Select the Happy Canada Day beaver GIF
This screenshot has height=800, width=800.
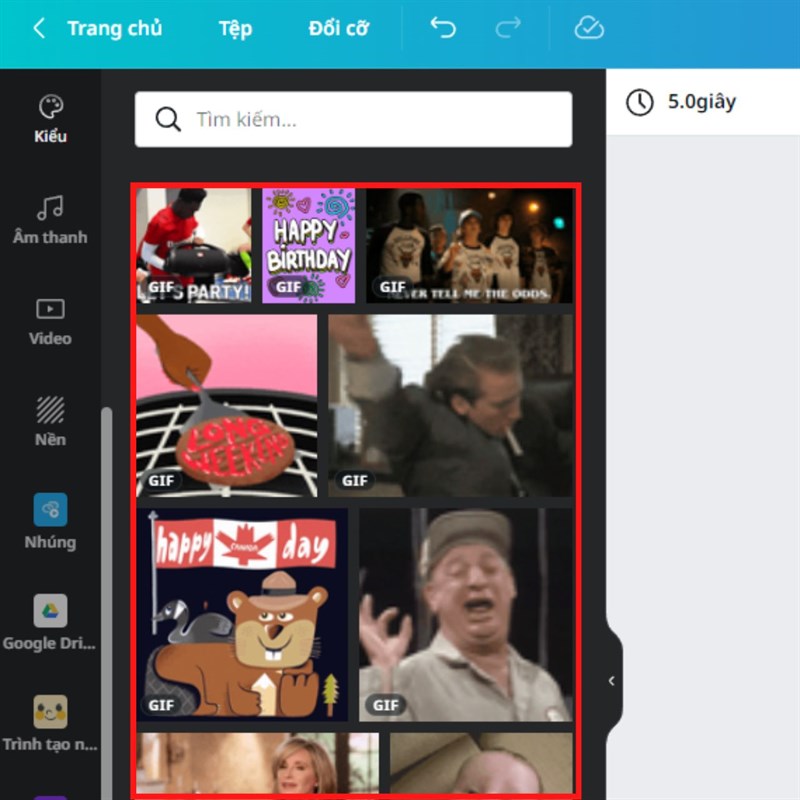(x=243, y=612)
